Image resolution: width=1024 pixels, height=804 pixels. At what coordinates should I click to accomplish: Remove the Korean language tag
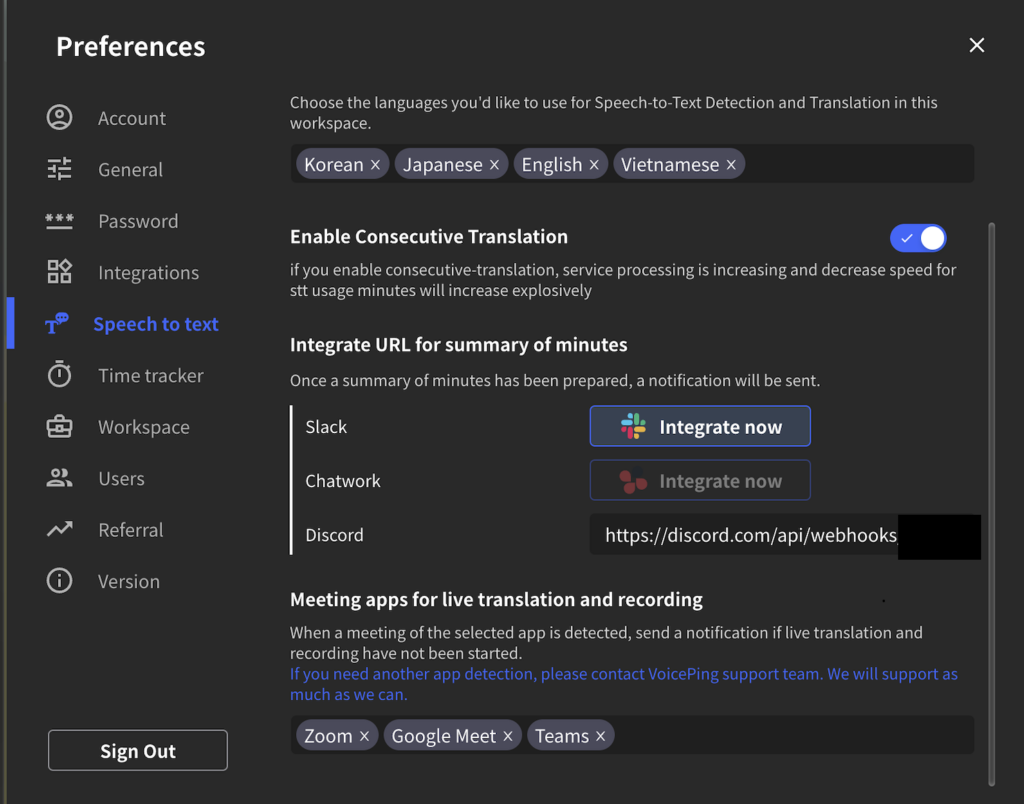pyautogui.click(x=375, y=165)
